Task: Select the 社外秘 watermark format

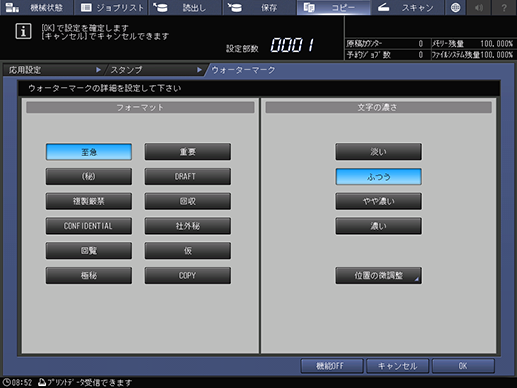Action: [x=188, y=226]
